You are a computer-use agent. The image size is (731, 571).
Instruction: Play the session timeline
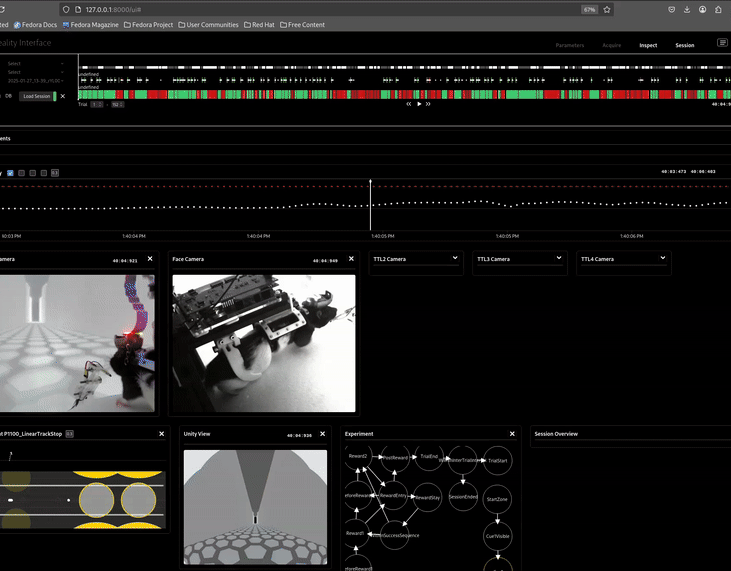coord(419,104)
